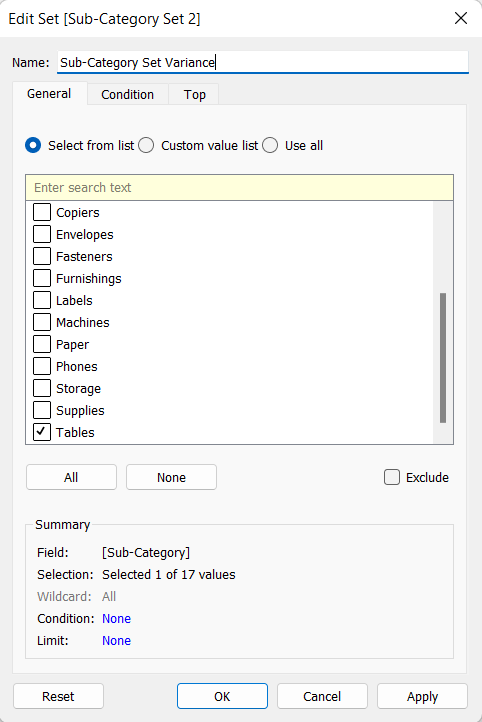Check the Copiers checkbox
Viewport: 482px width, 722px height.
point(42,212)
